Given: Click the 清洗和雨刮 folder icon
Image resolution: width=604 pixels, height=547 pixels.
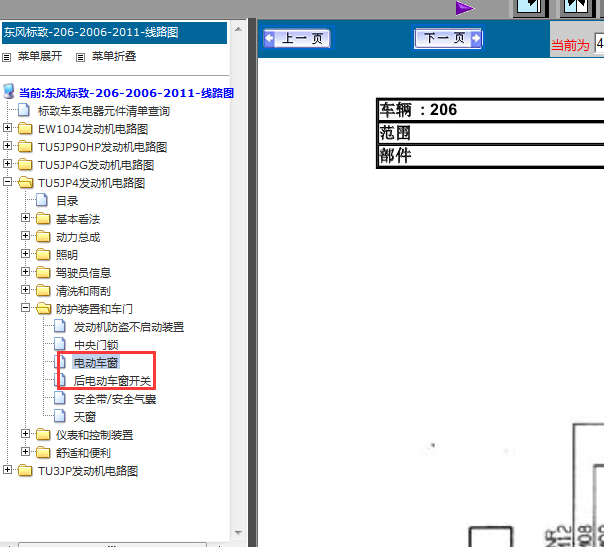Looking at the screenshot, I should (43, 290).
